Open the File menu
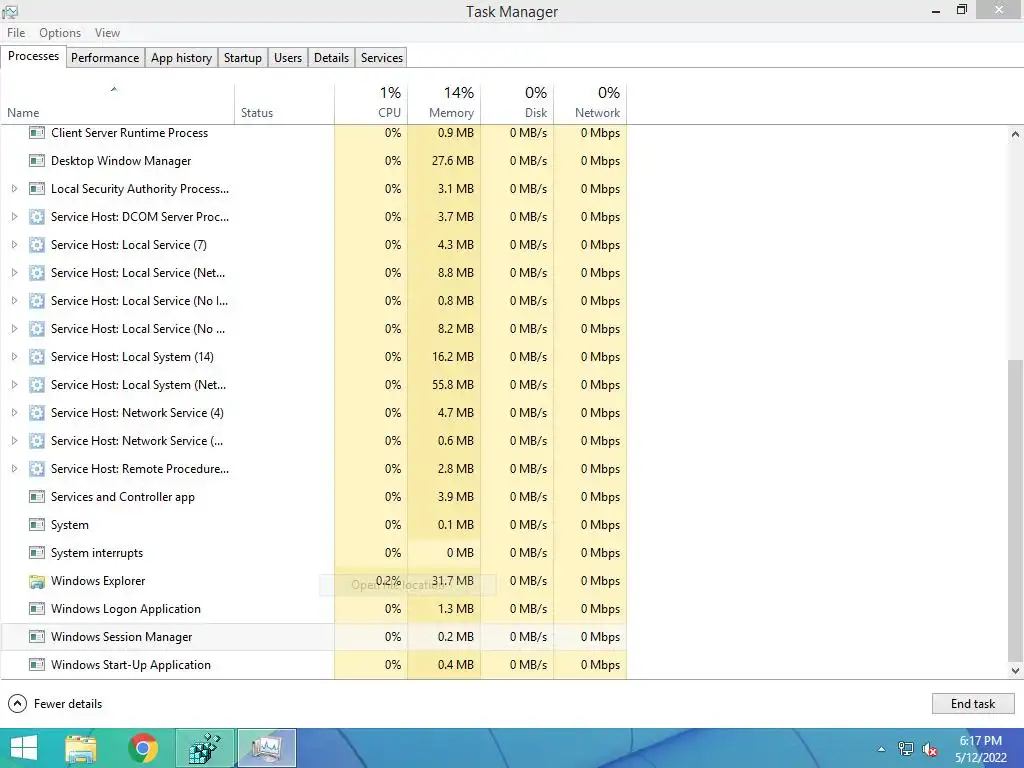Image resolution: width=1024 pixels, height=768 pixels. [16, 33]
